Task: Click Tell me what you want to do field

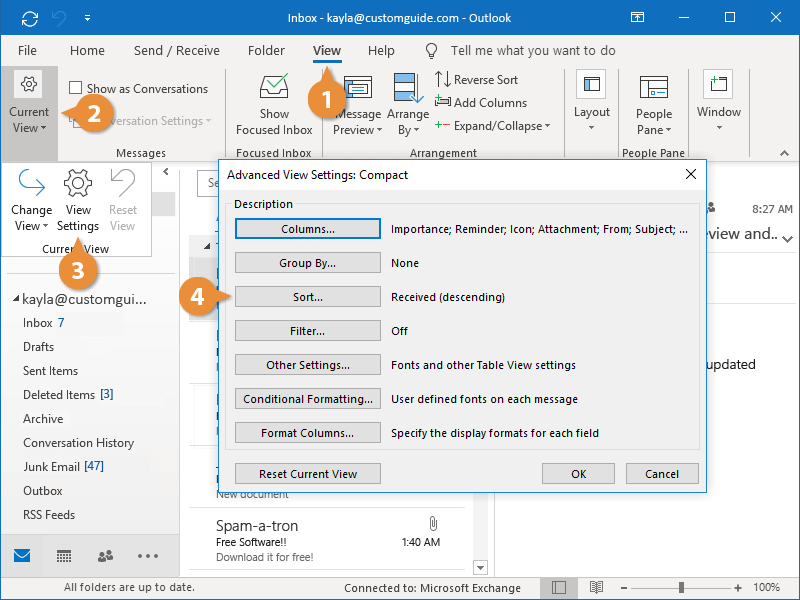Action: pyautogui.click(x=533, y=51)
